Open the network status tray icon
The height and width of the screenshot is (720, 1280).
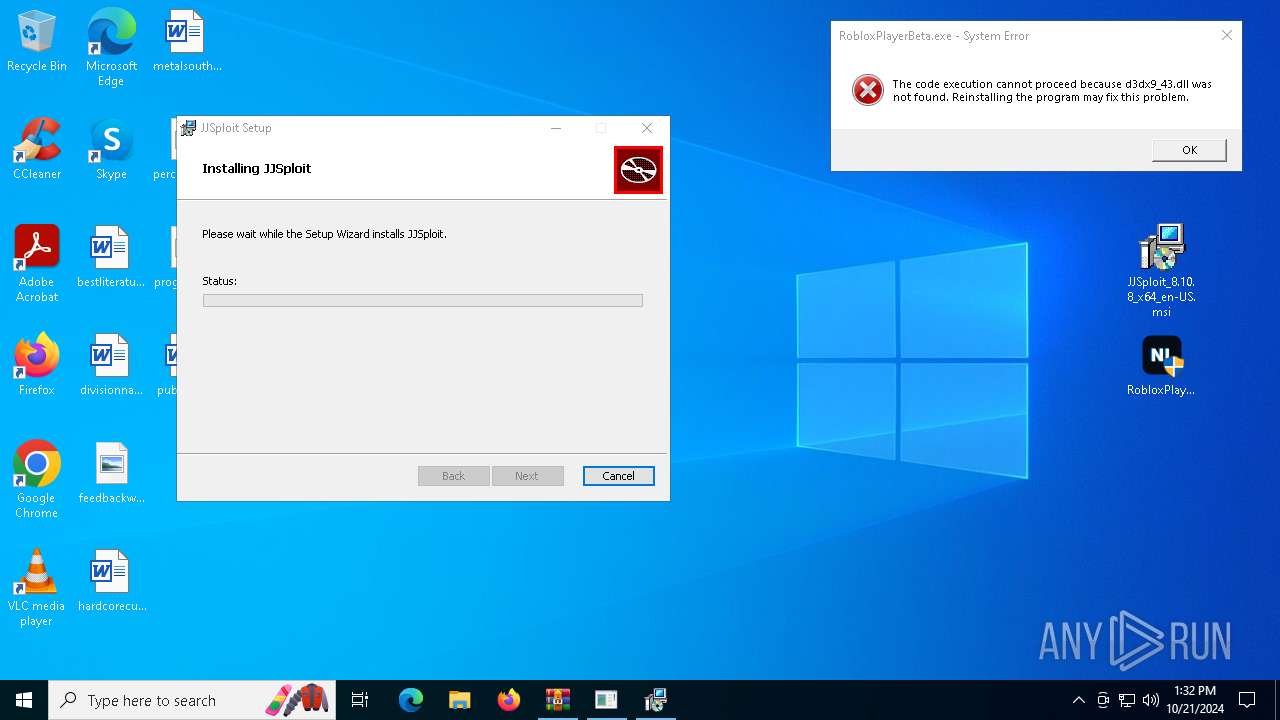tap(1127, 700)
